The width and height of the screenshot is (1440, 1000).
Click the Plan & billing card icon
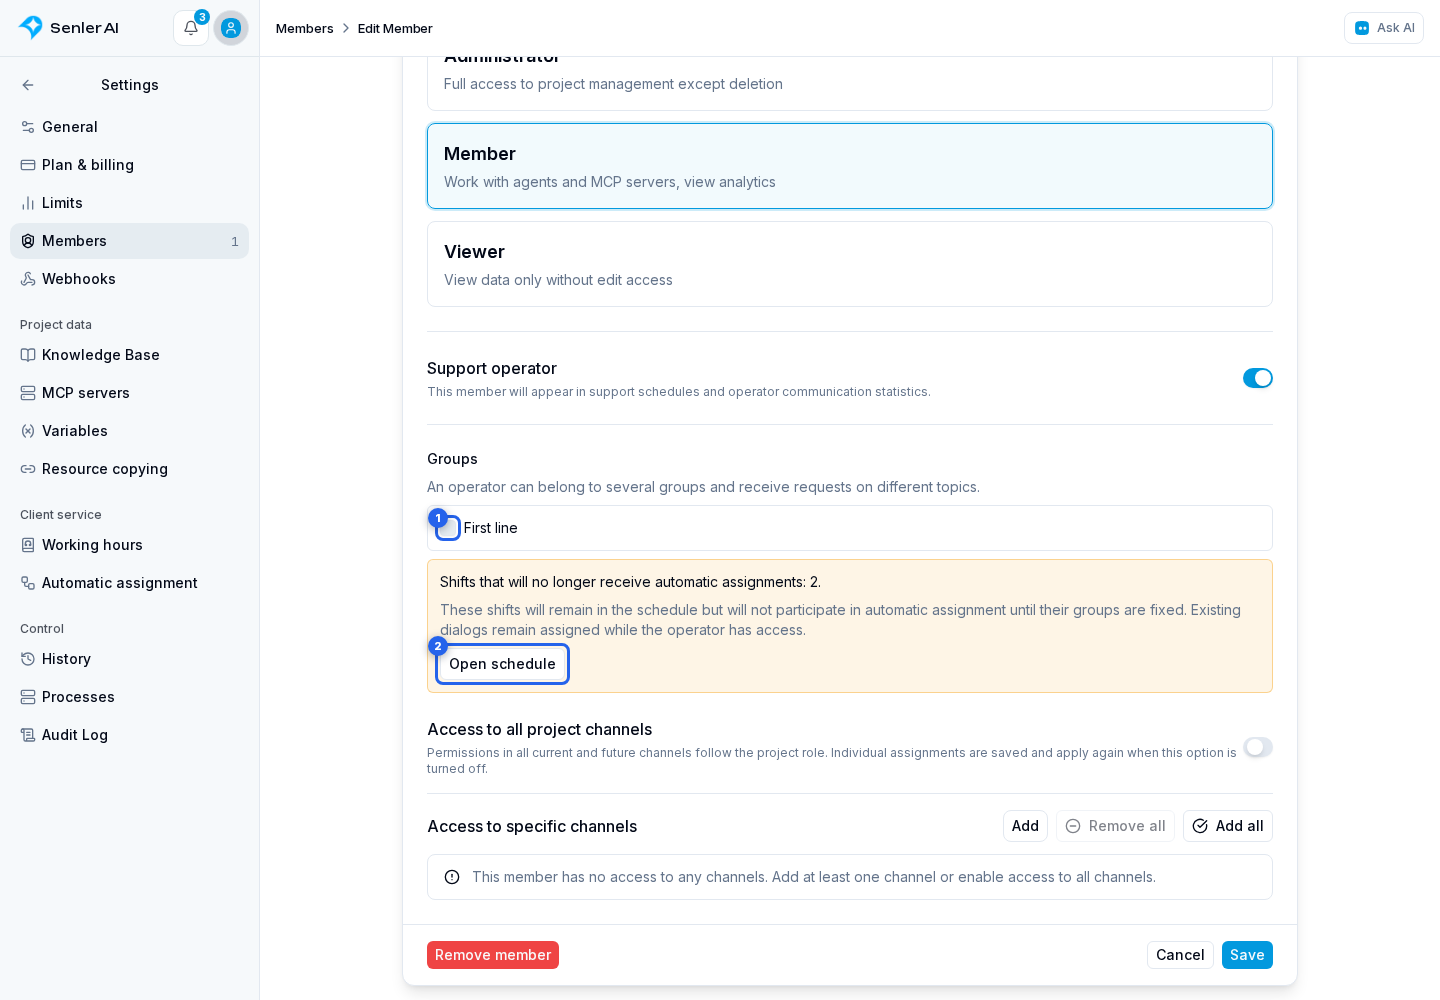(28, 165)
